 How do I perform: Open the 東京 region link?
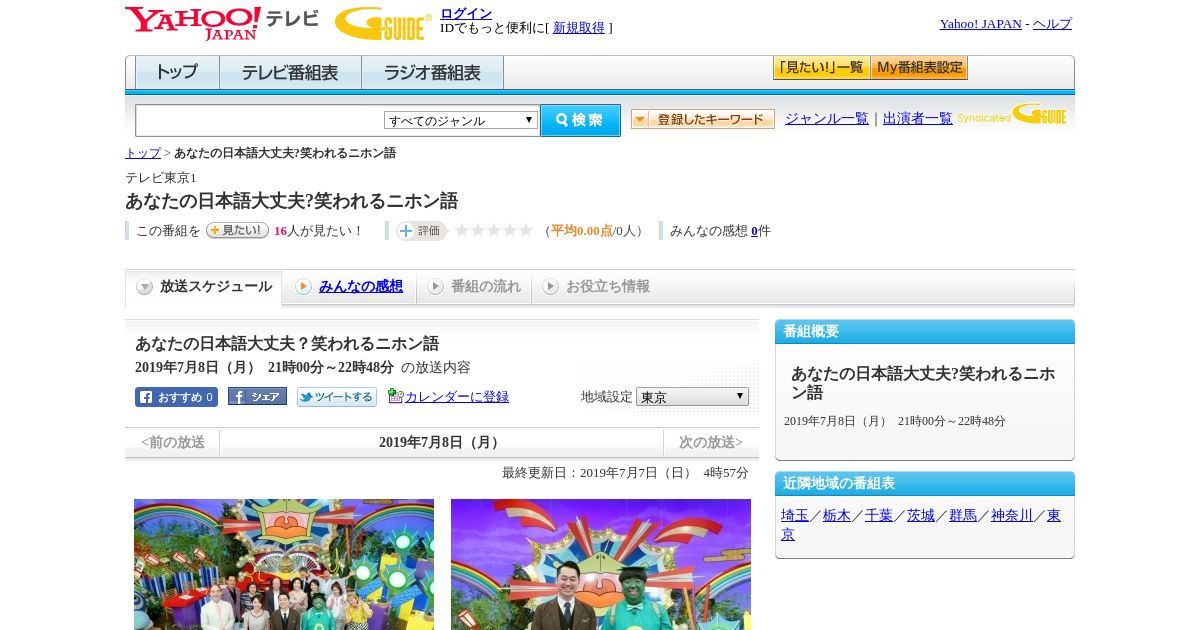click(x=1054, y=516)
